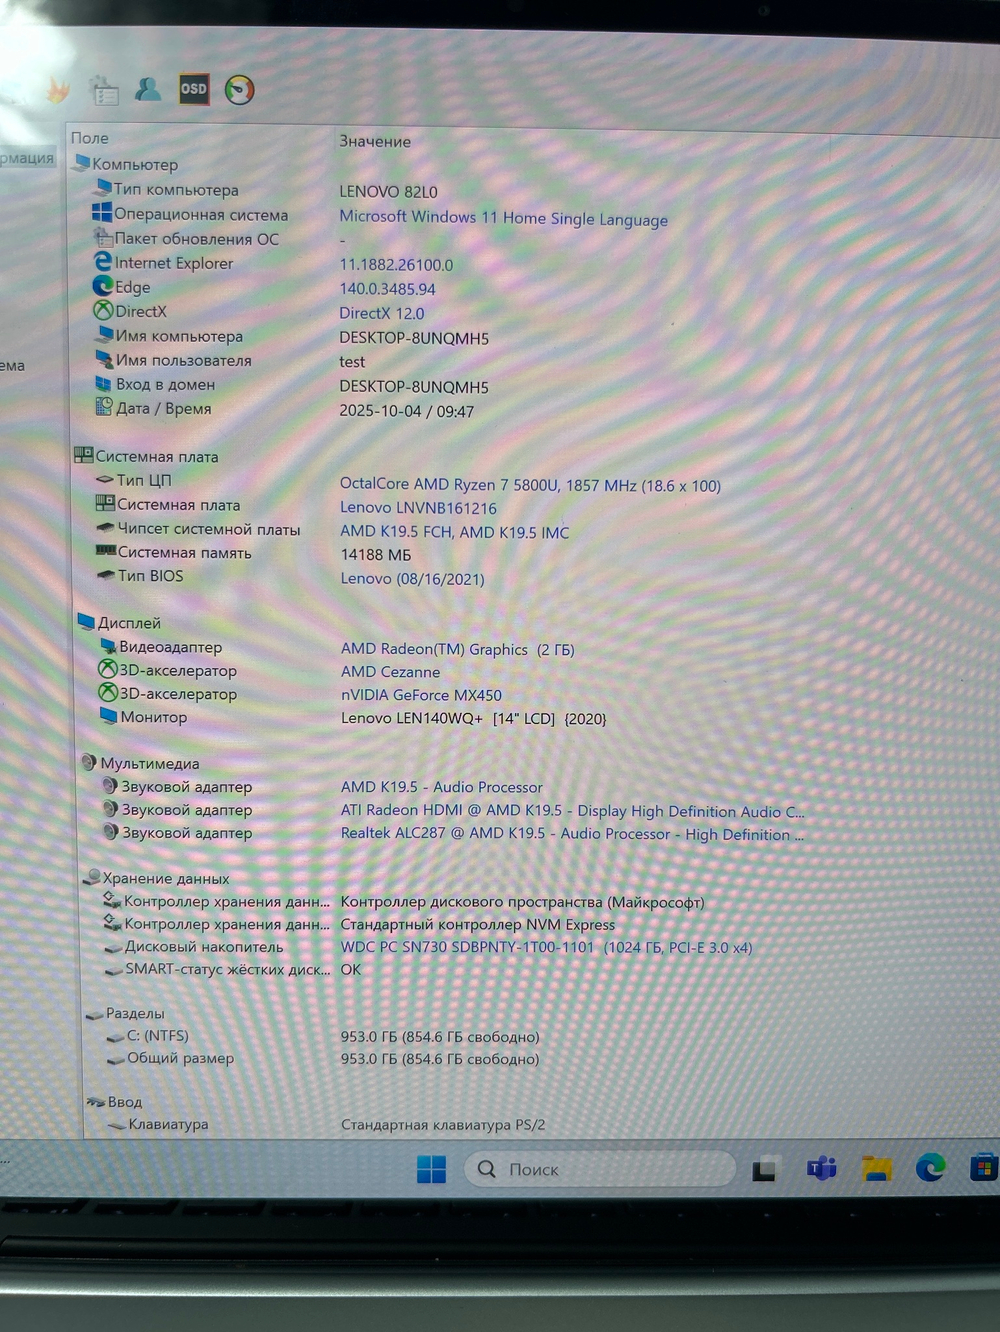This screenshot has width=1000, height=1332.
Task: Click the memory chip icon beside Системная память
Action: click(x=105, y=551)
